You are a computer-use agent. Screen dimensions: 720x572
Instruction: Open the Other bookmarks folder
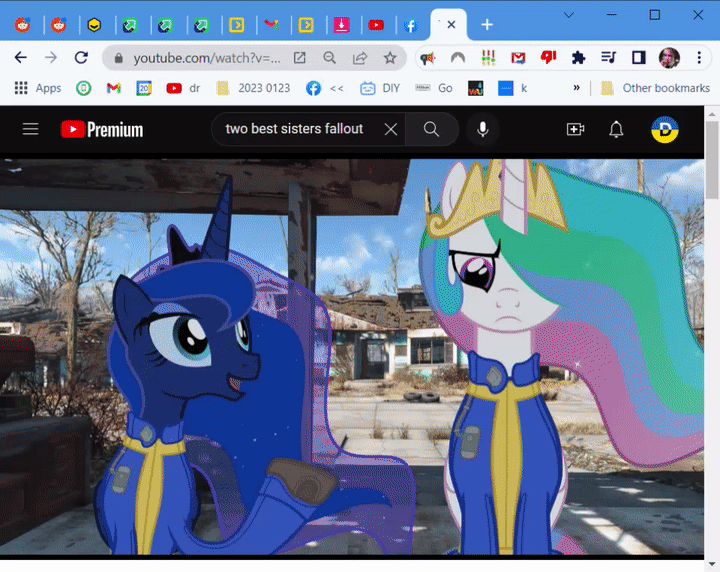(x=655, y=88)
